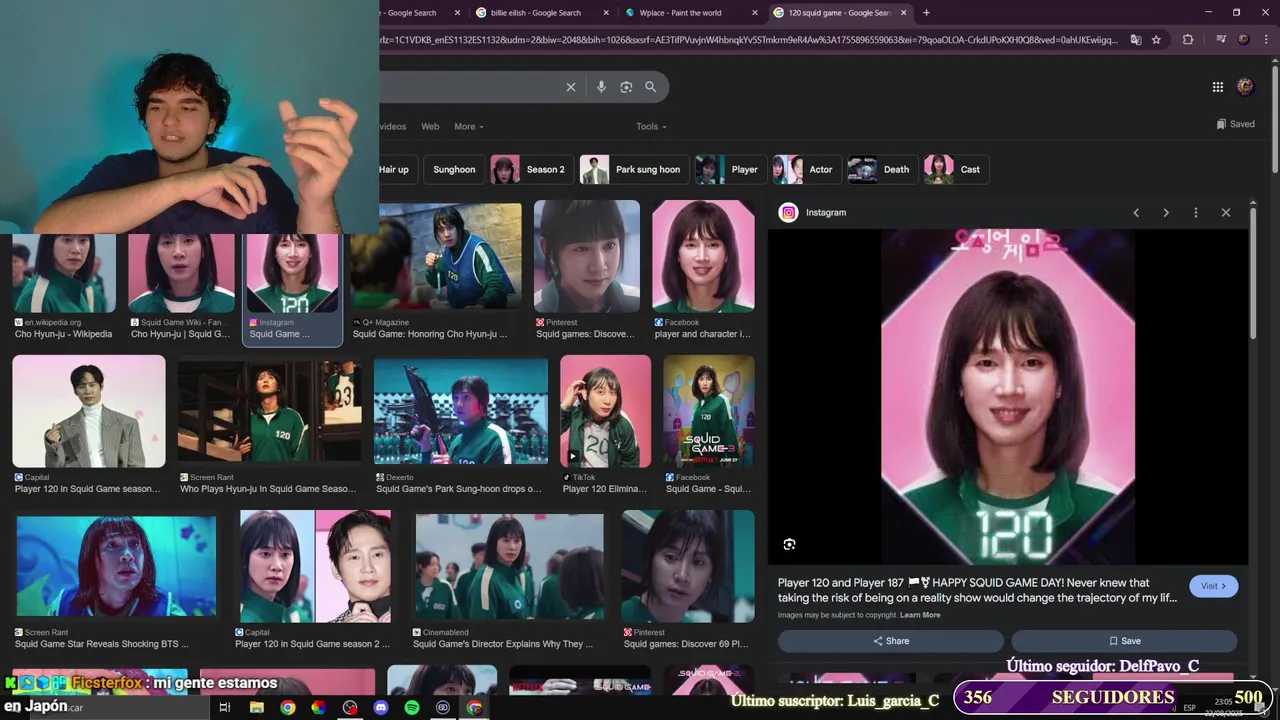Select the 120 squid game search tab

[839, 13]
